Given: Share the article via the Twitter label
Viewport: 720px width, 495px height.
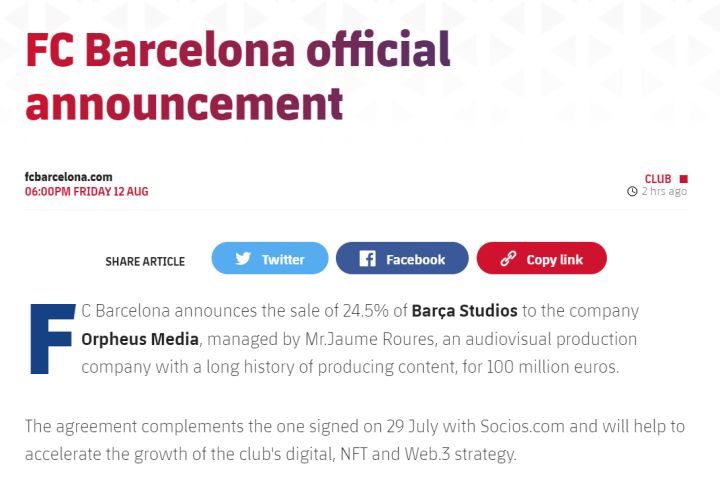Looking at the screenshot, I should 283,259.
